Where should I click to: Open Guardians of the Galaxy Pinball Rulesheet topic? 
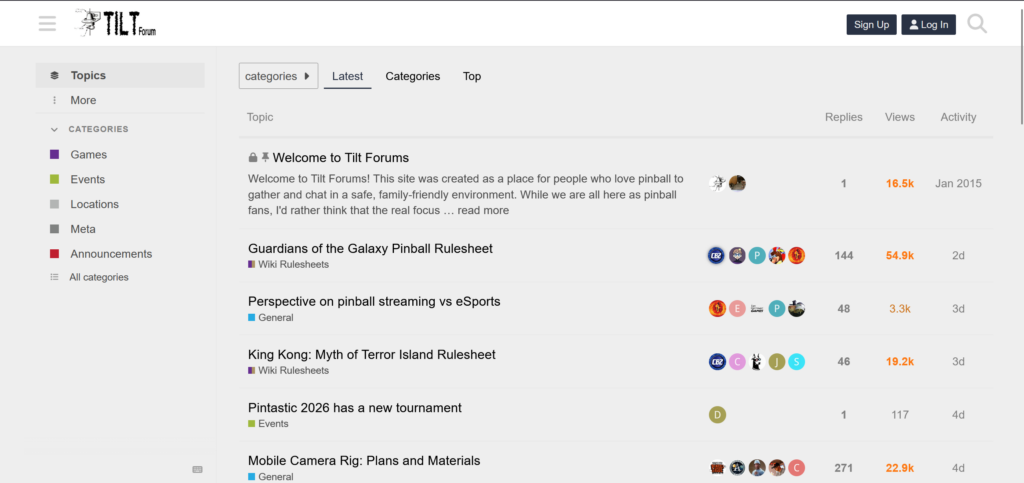(370, 249)
